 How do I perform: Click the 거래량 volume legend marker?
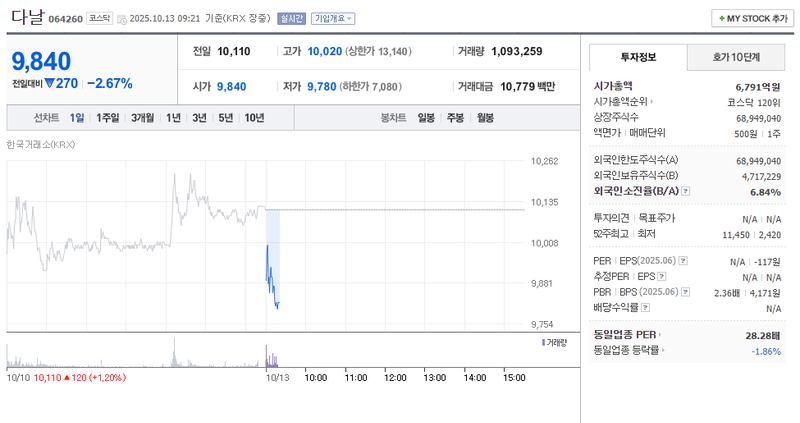pyautogui.click(x=543, y=342)
